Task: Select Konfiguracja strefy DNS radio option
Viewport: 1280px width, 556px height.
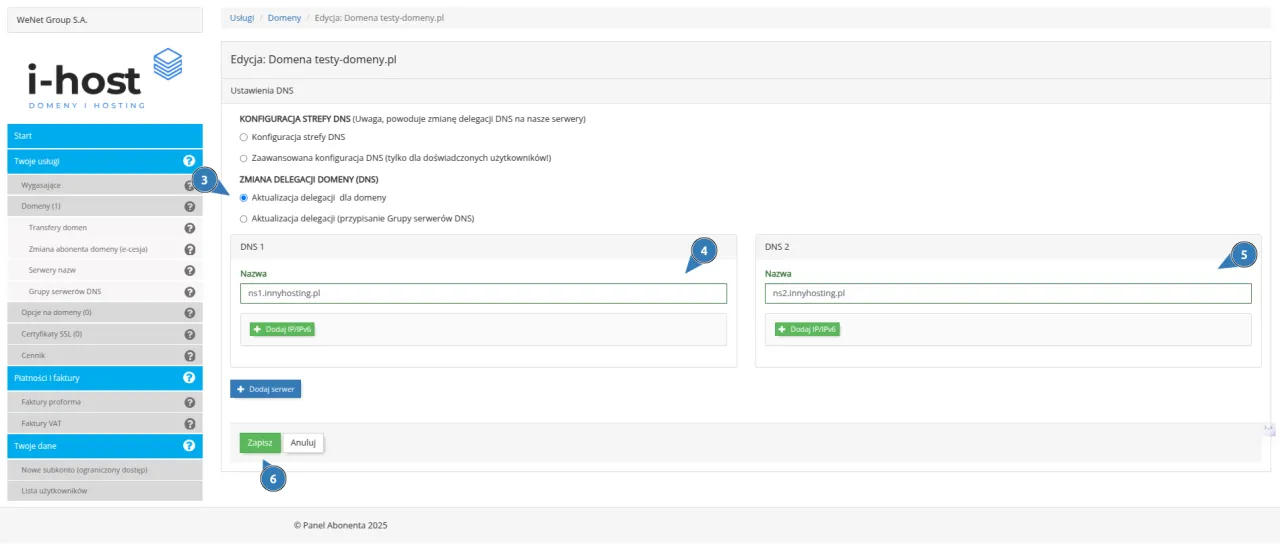Action: click(x=244, y=137)
